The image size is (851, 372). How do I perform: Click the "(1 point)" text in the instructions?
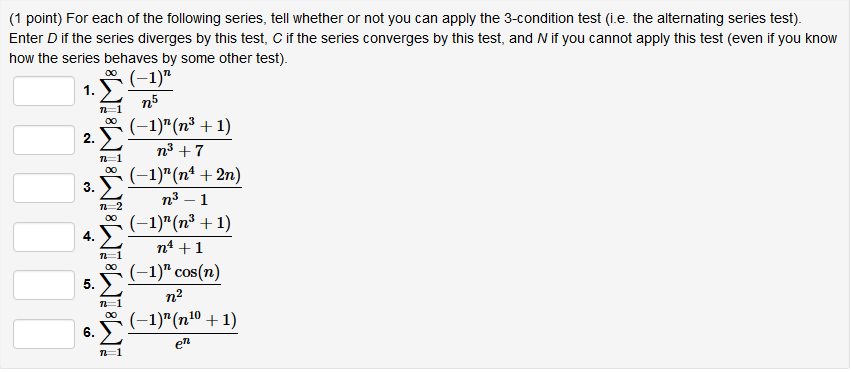pos(36,19)
